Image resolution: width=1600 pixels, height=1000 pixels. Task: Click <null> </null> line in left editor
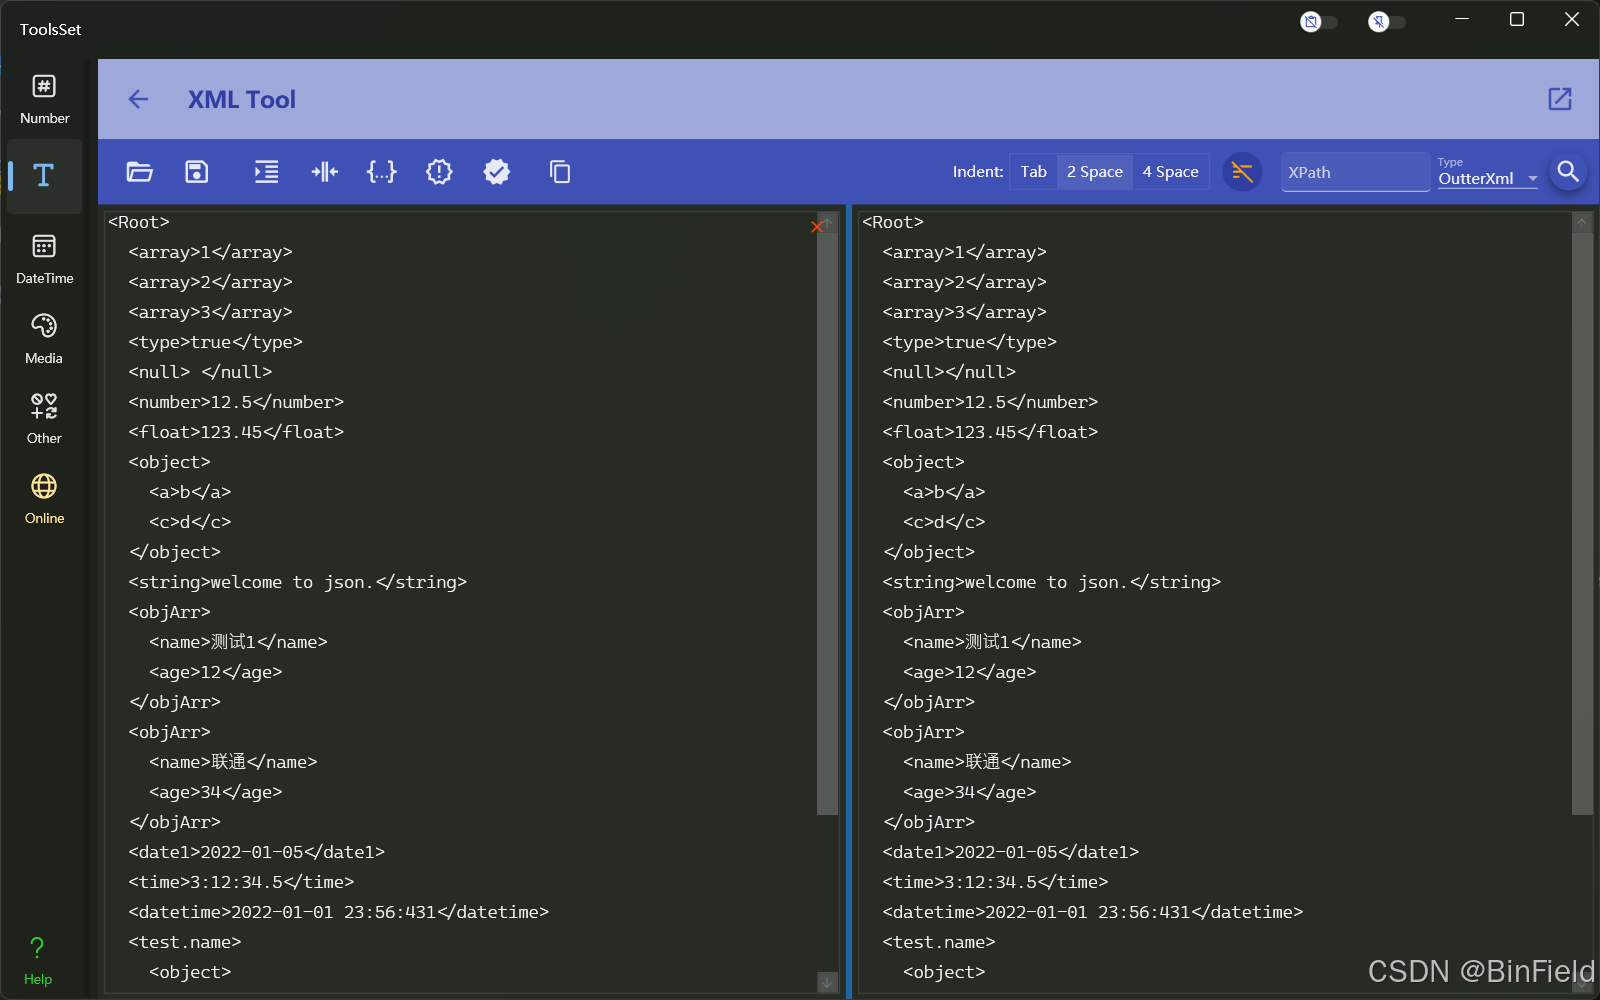201,372
